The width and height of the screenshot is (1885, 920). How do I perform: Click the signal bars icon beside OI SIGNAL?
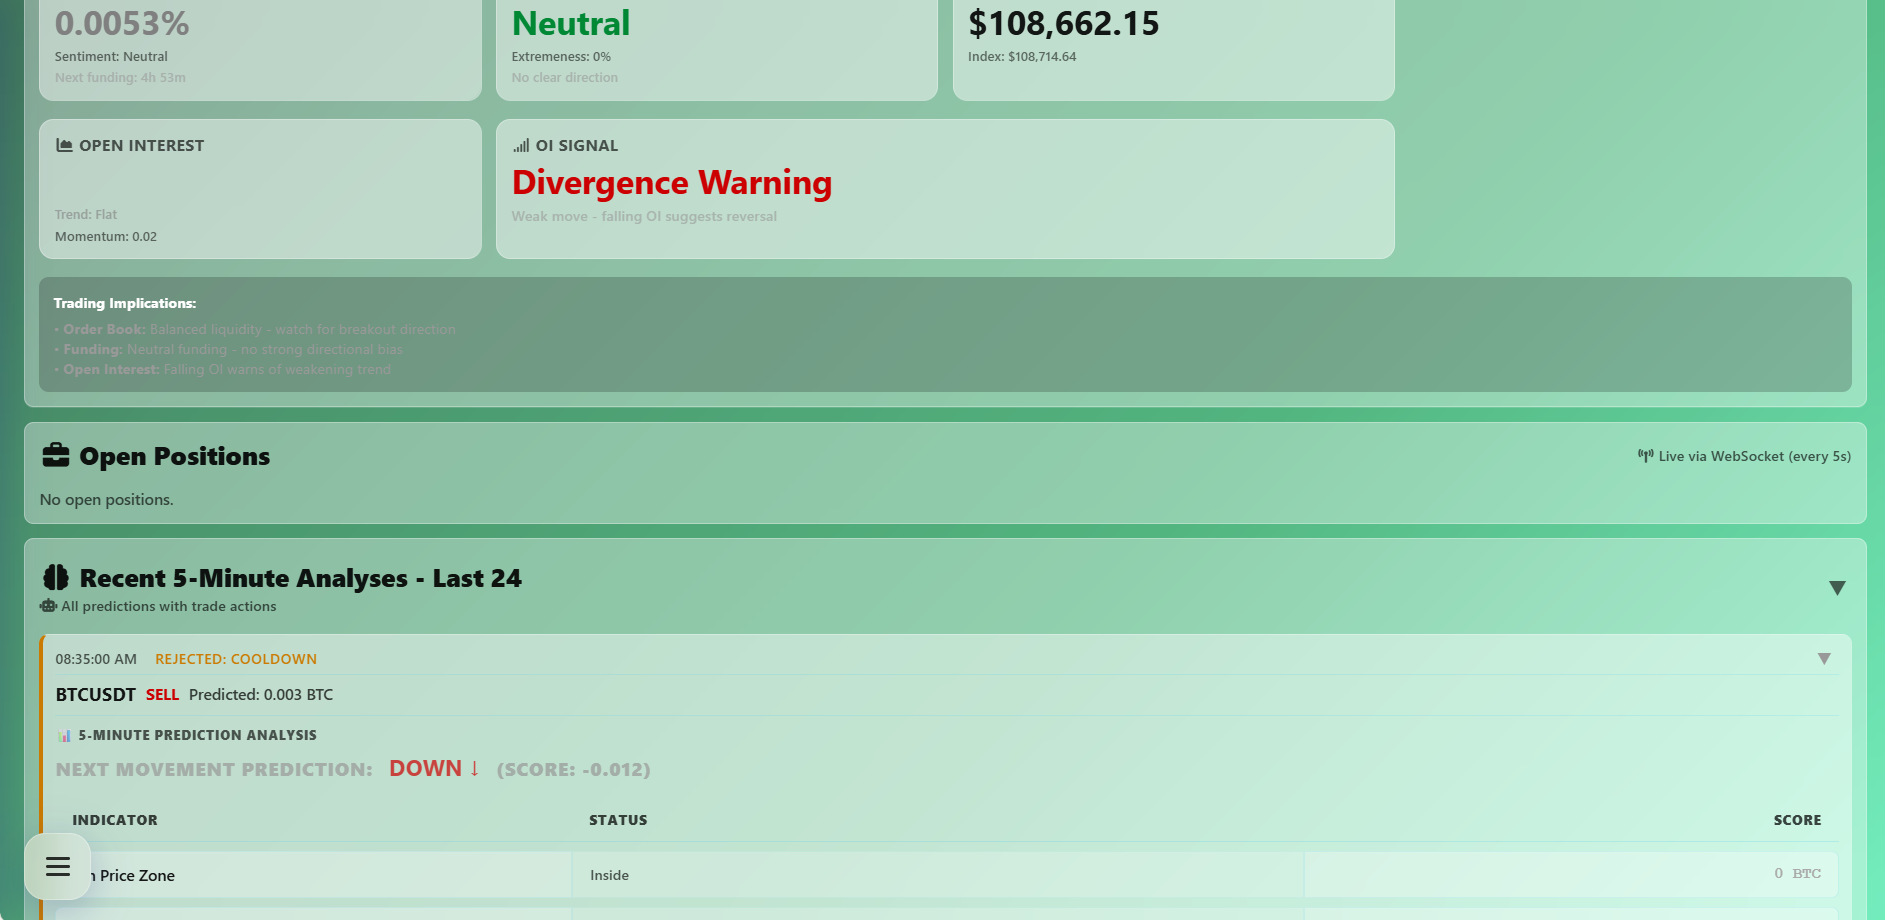[x=521, y=145]
